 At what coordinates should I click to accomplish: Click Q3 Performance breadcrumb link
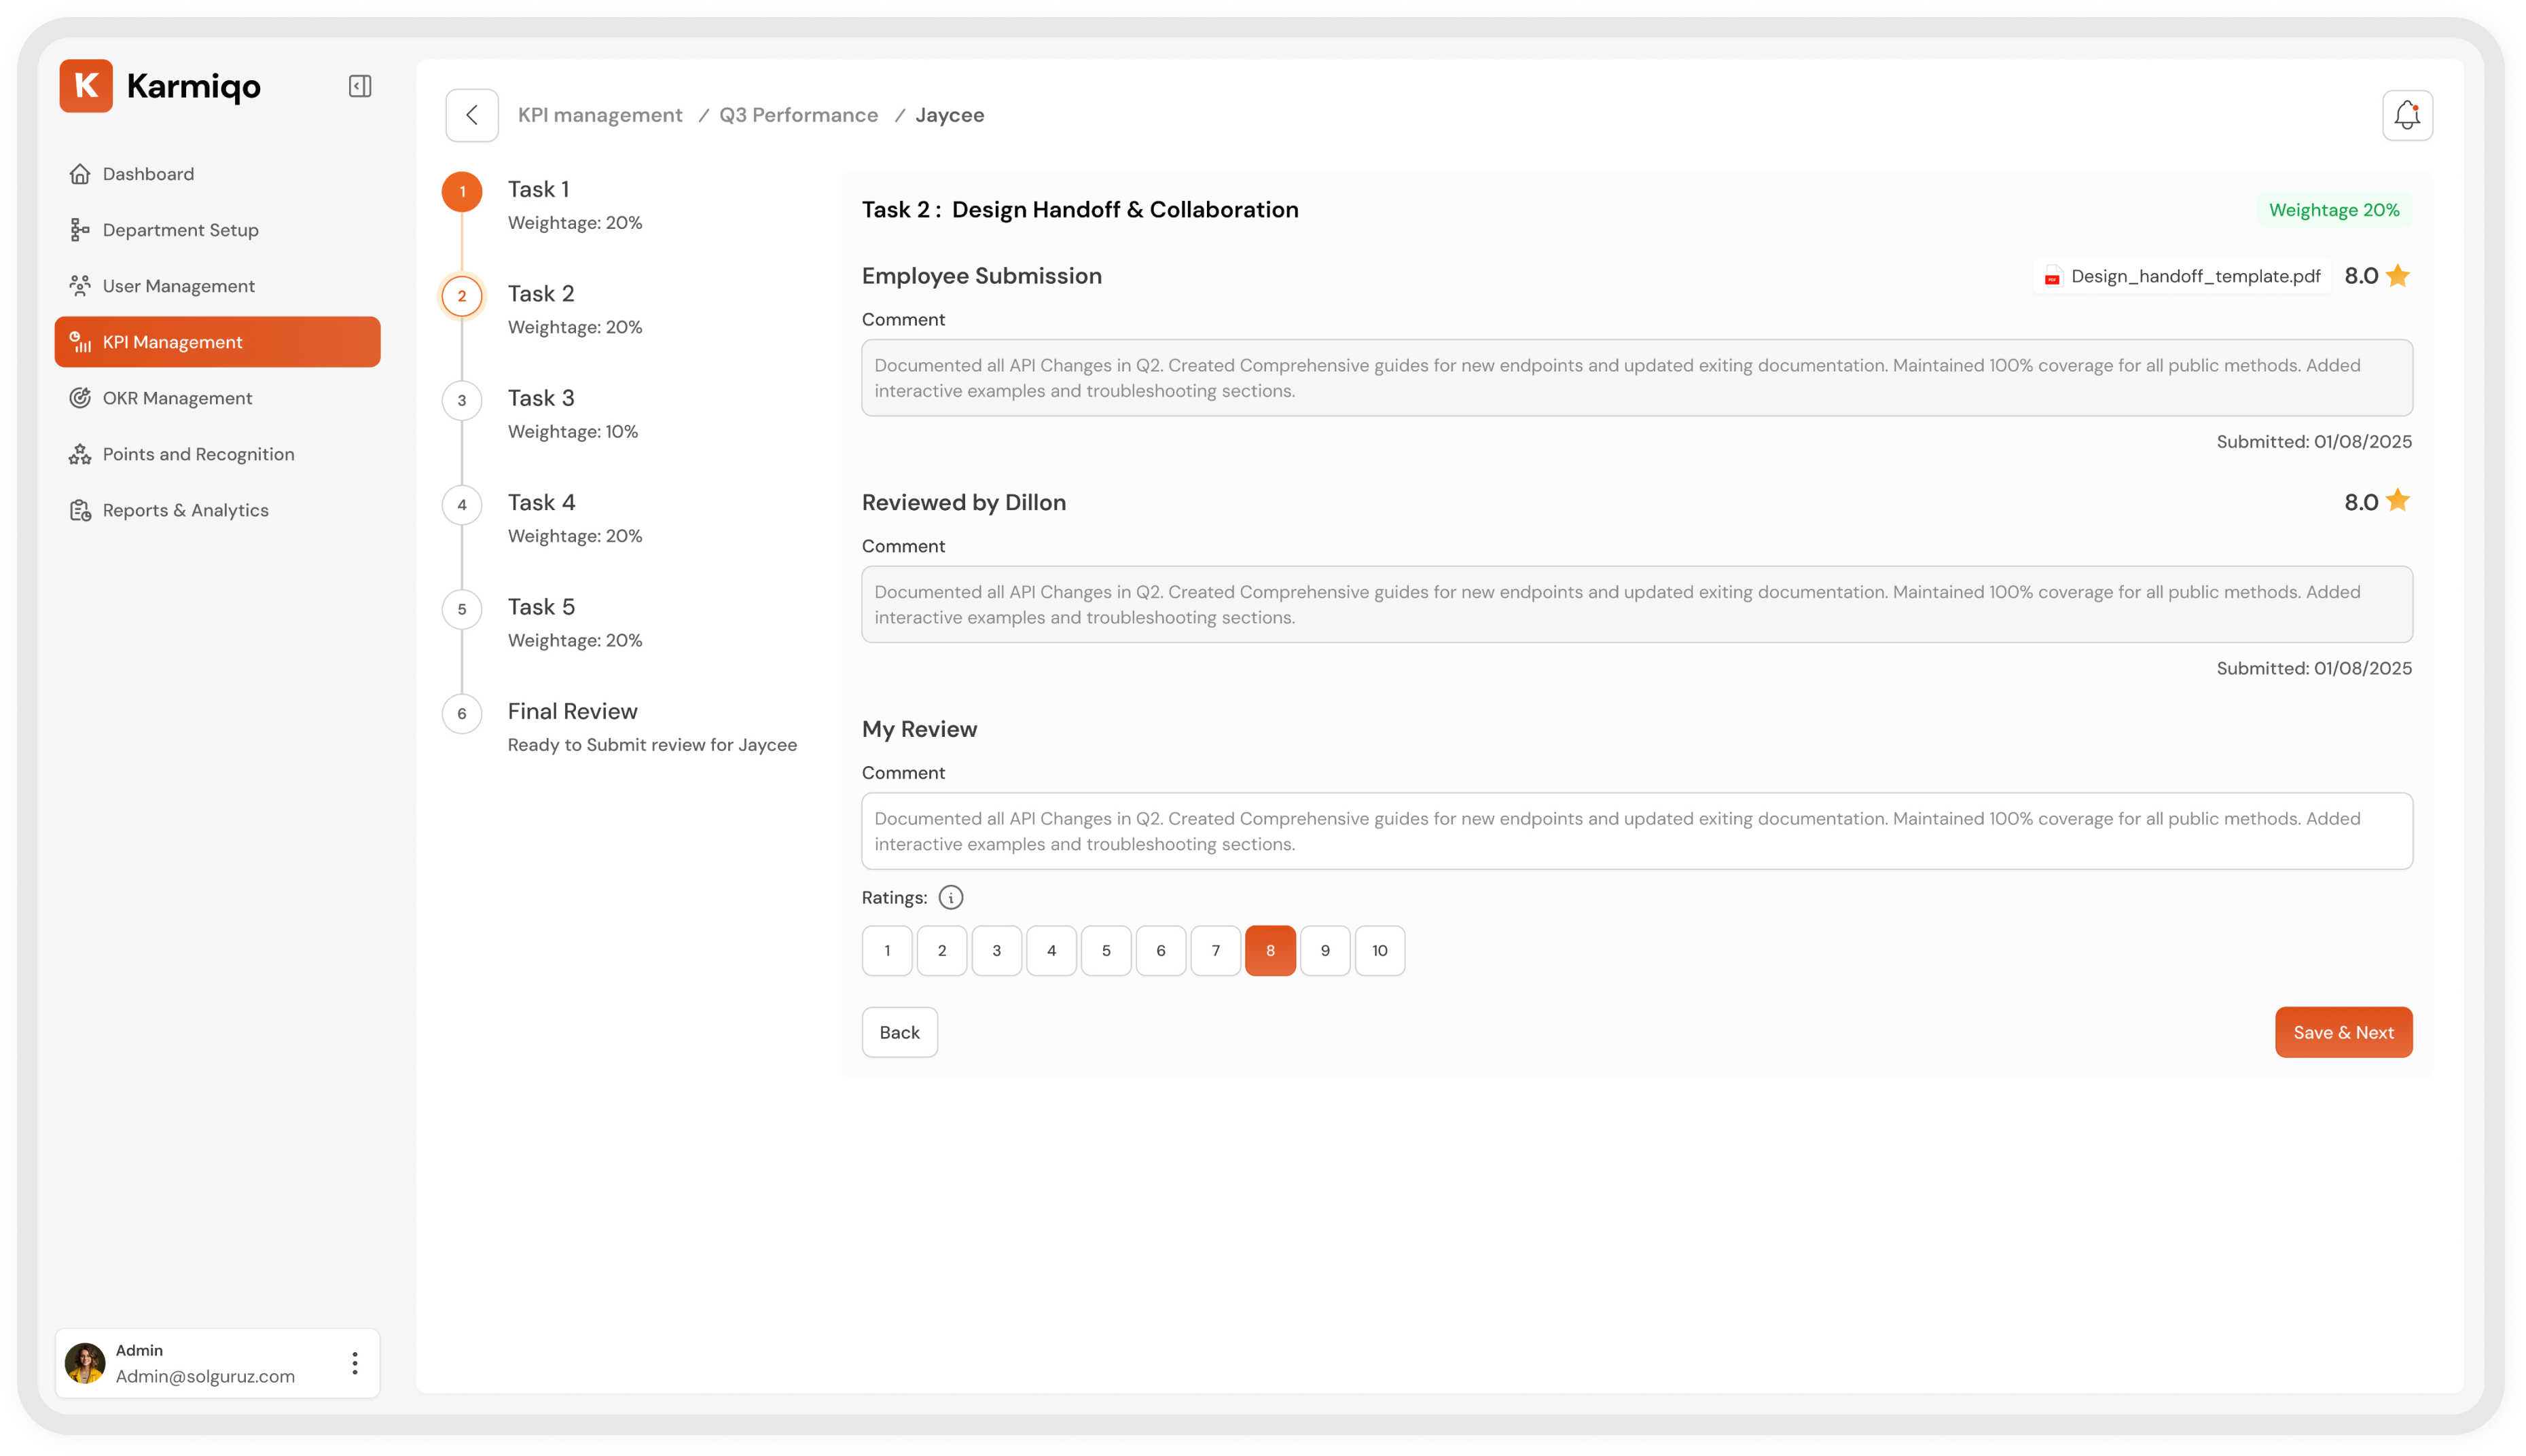coord(798,115)
